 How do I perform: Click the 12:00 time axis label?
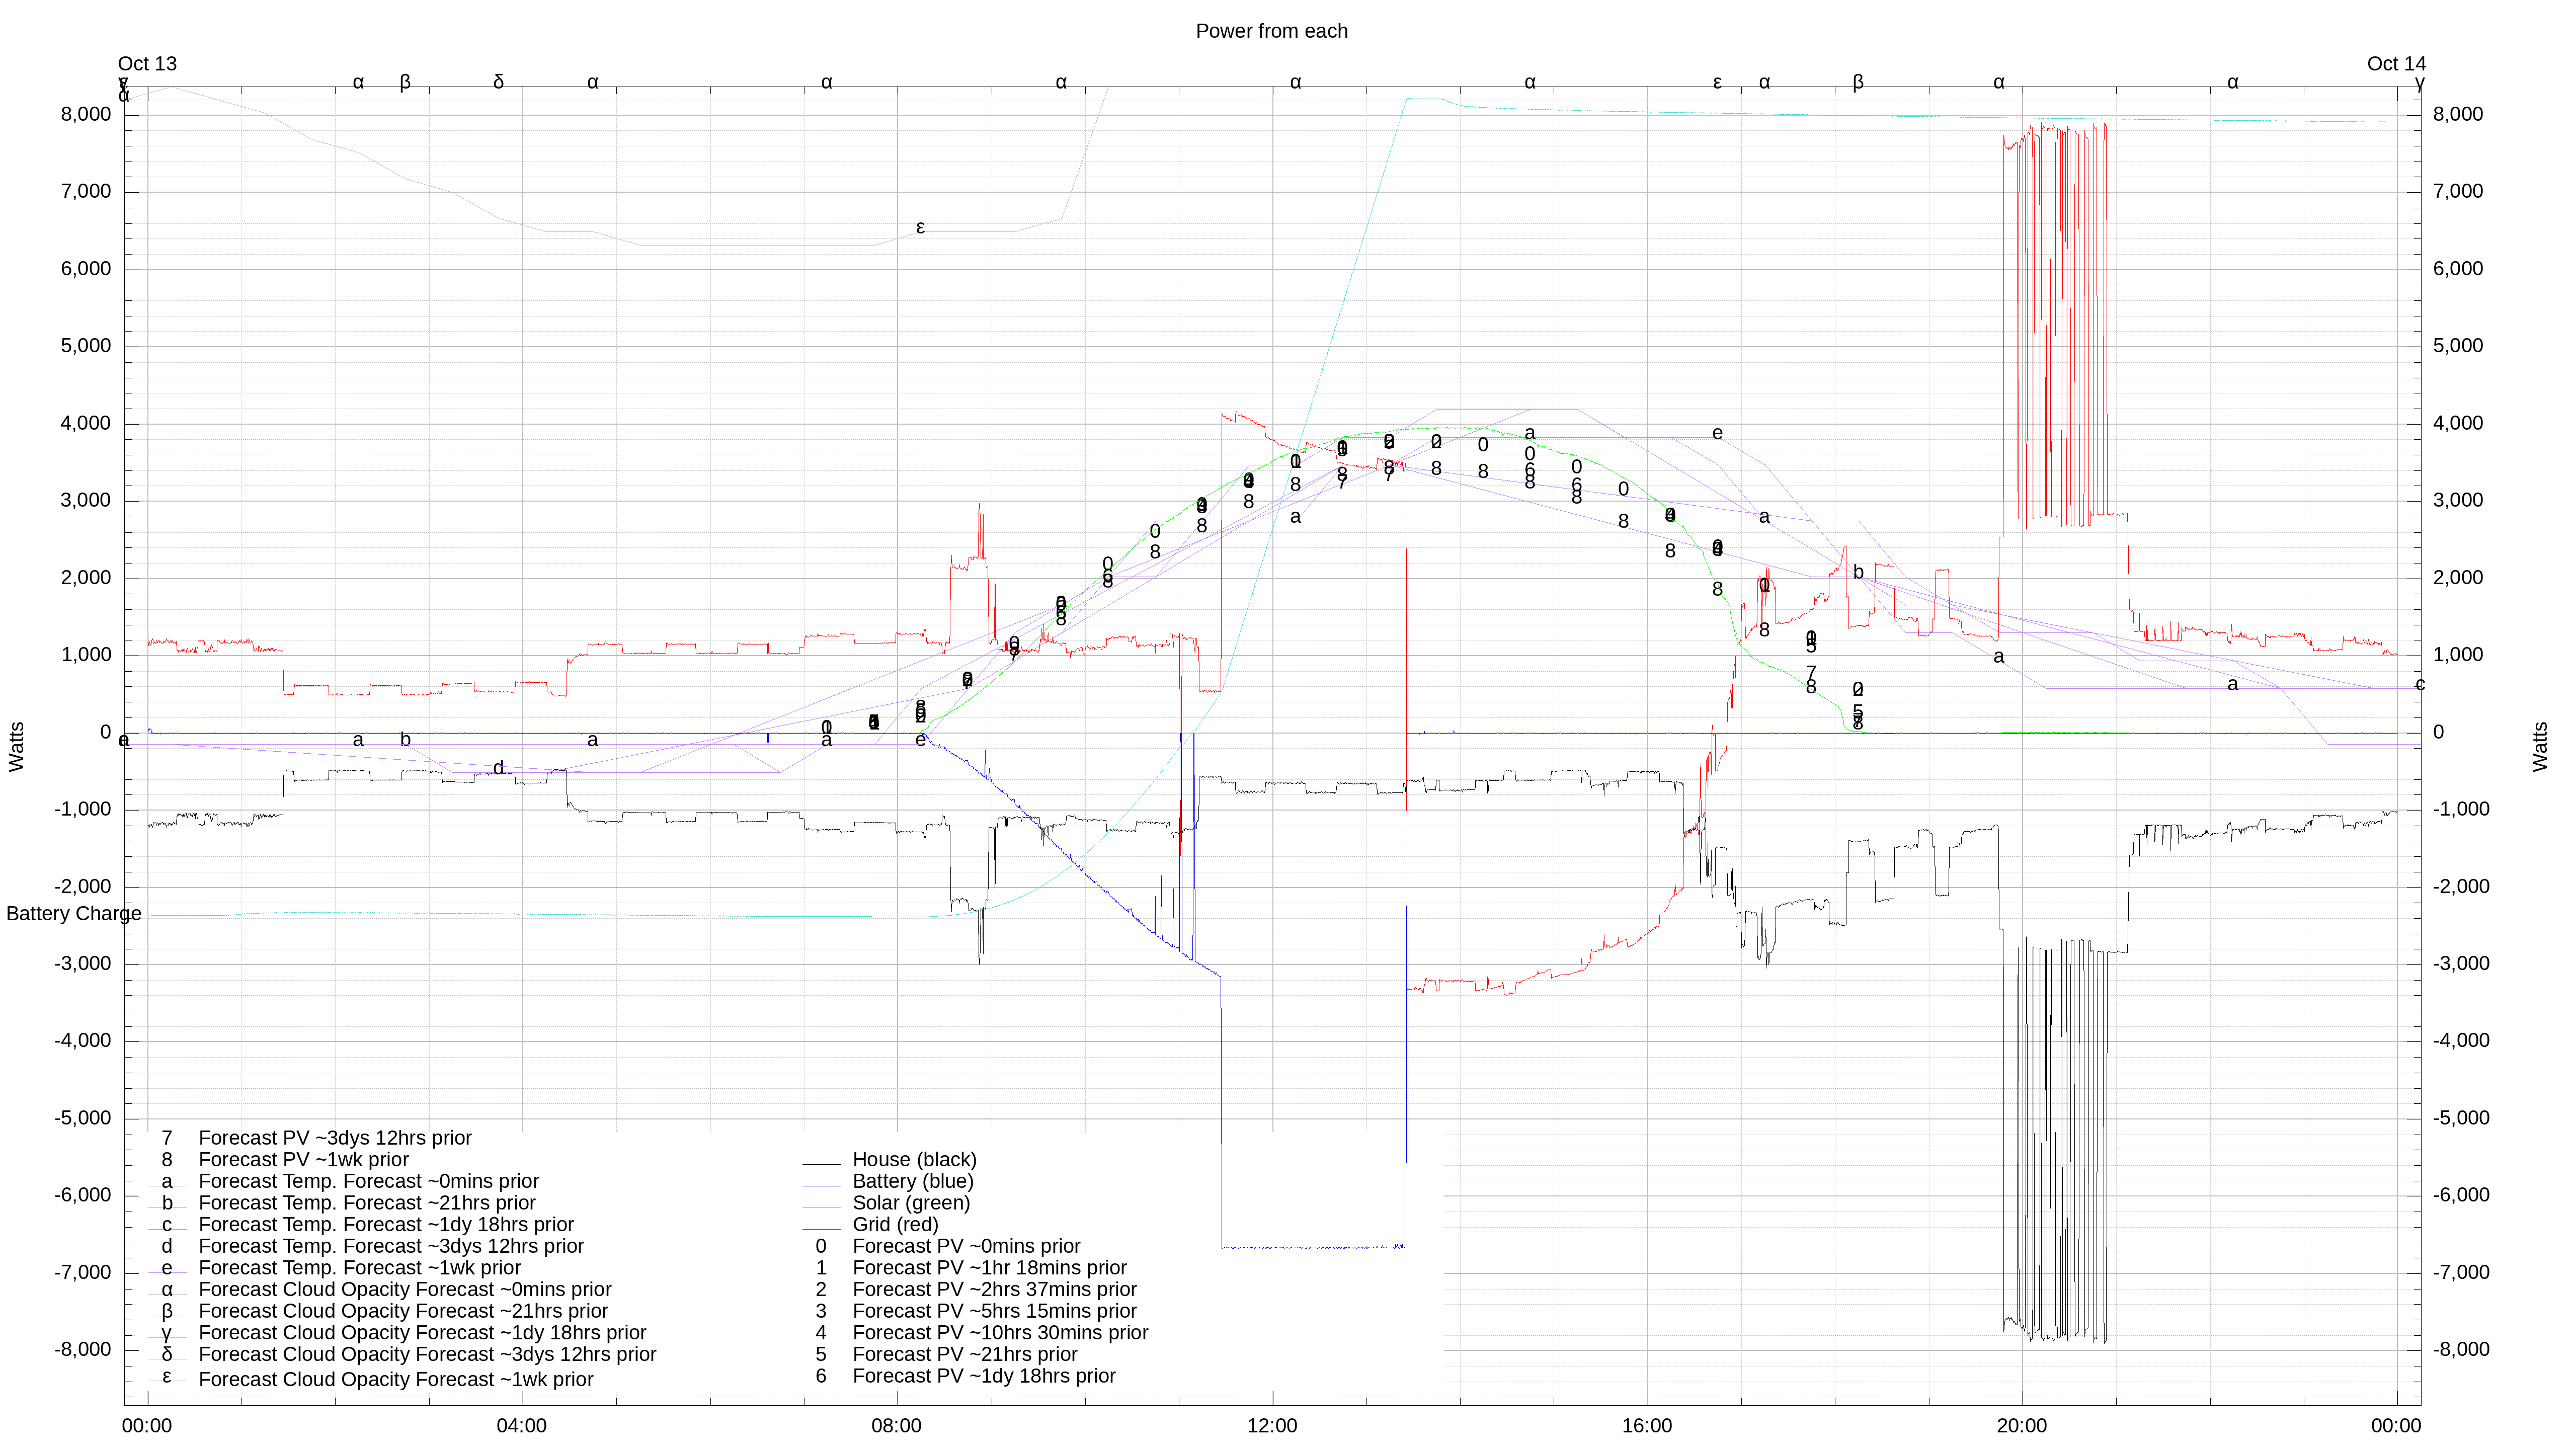(x=1272, y=1425)
